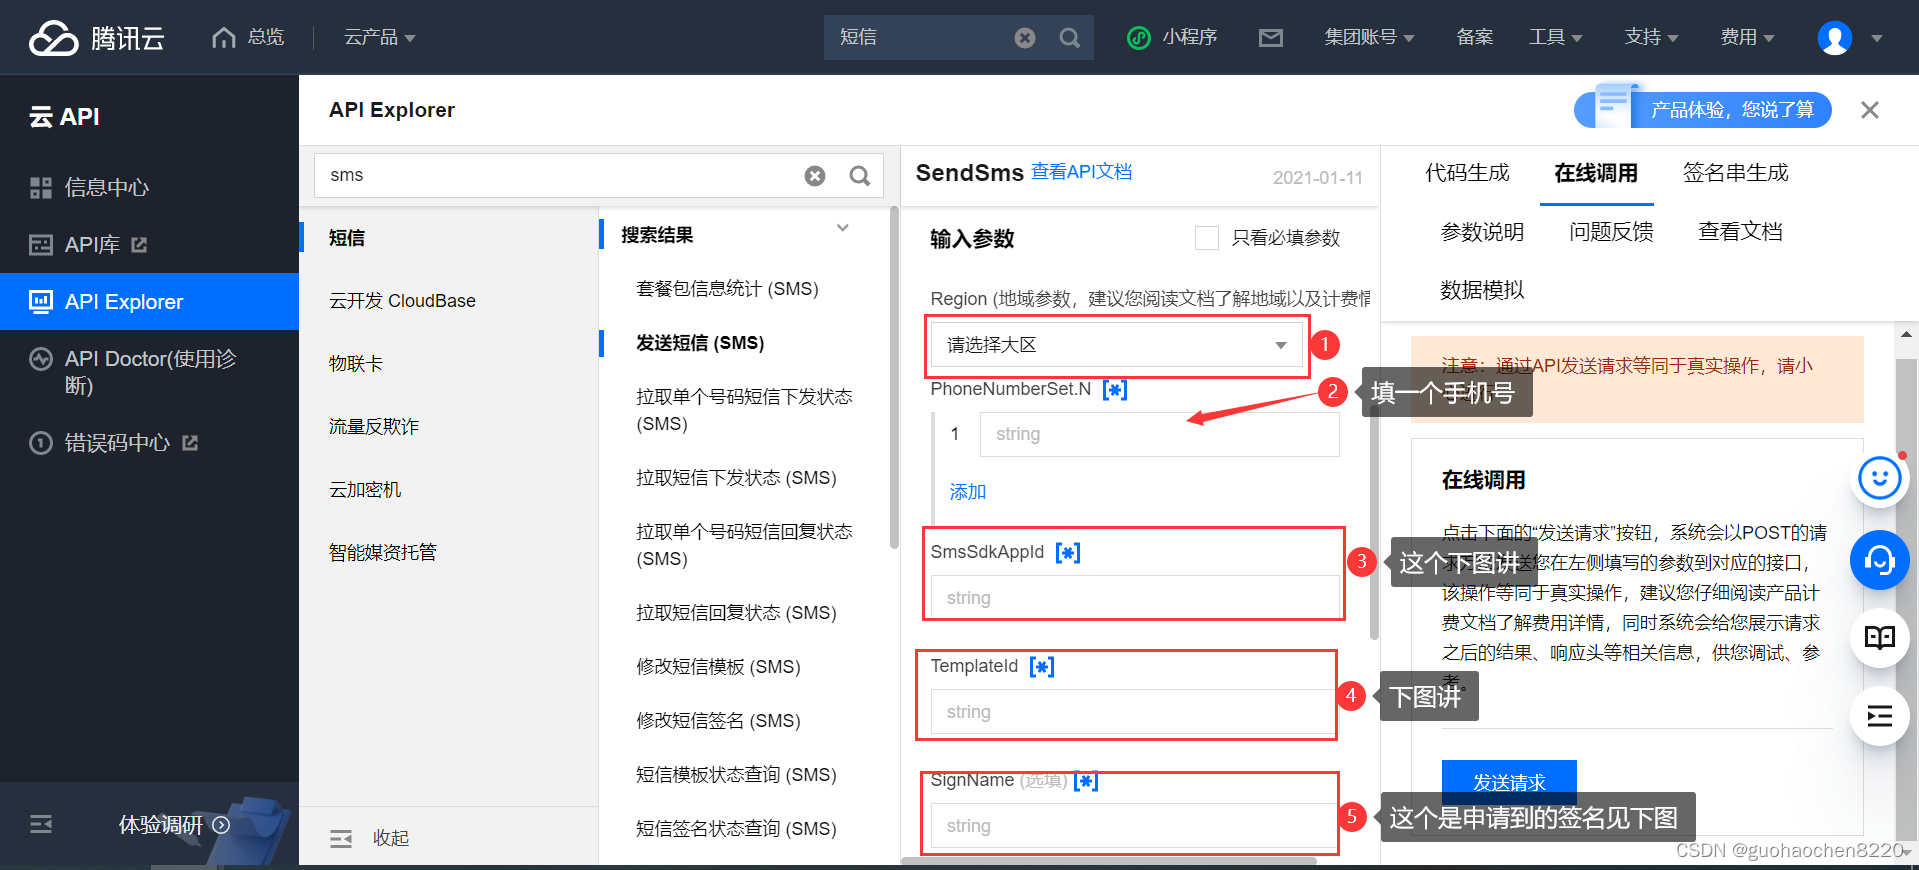Select API Explorer in the sidebar
The image size is (1919, 870).
coord(149,301)
